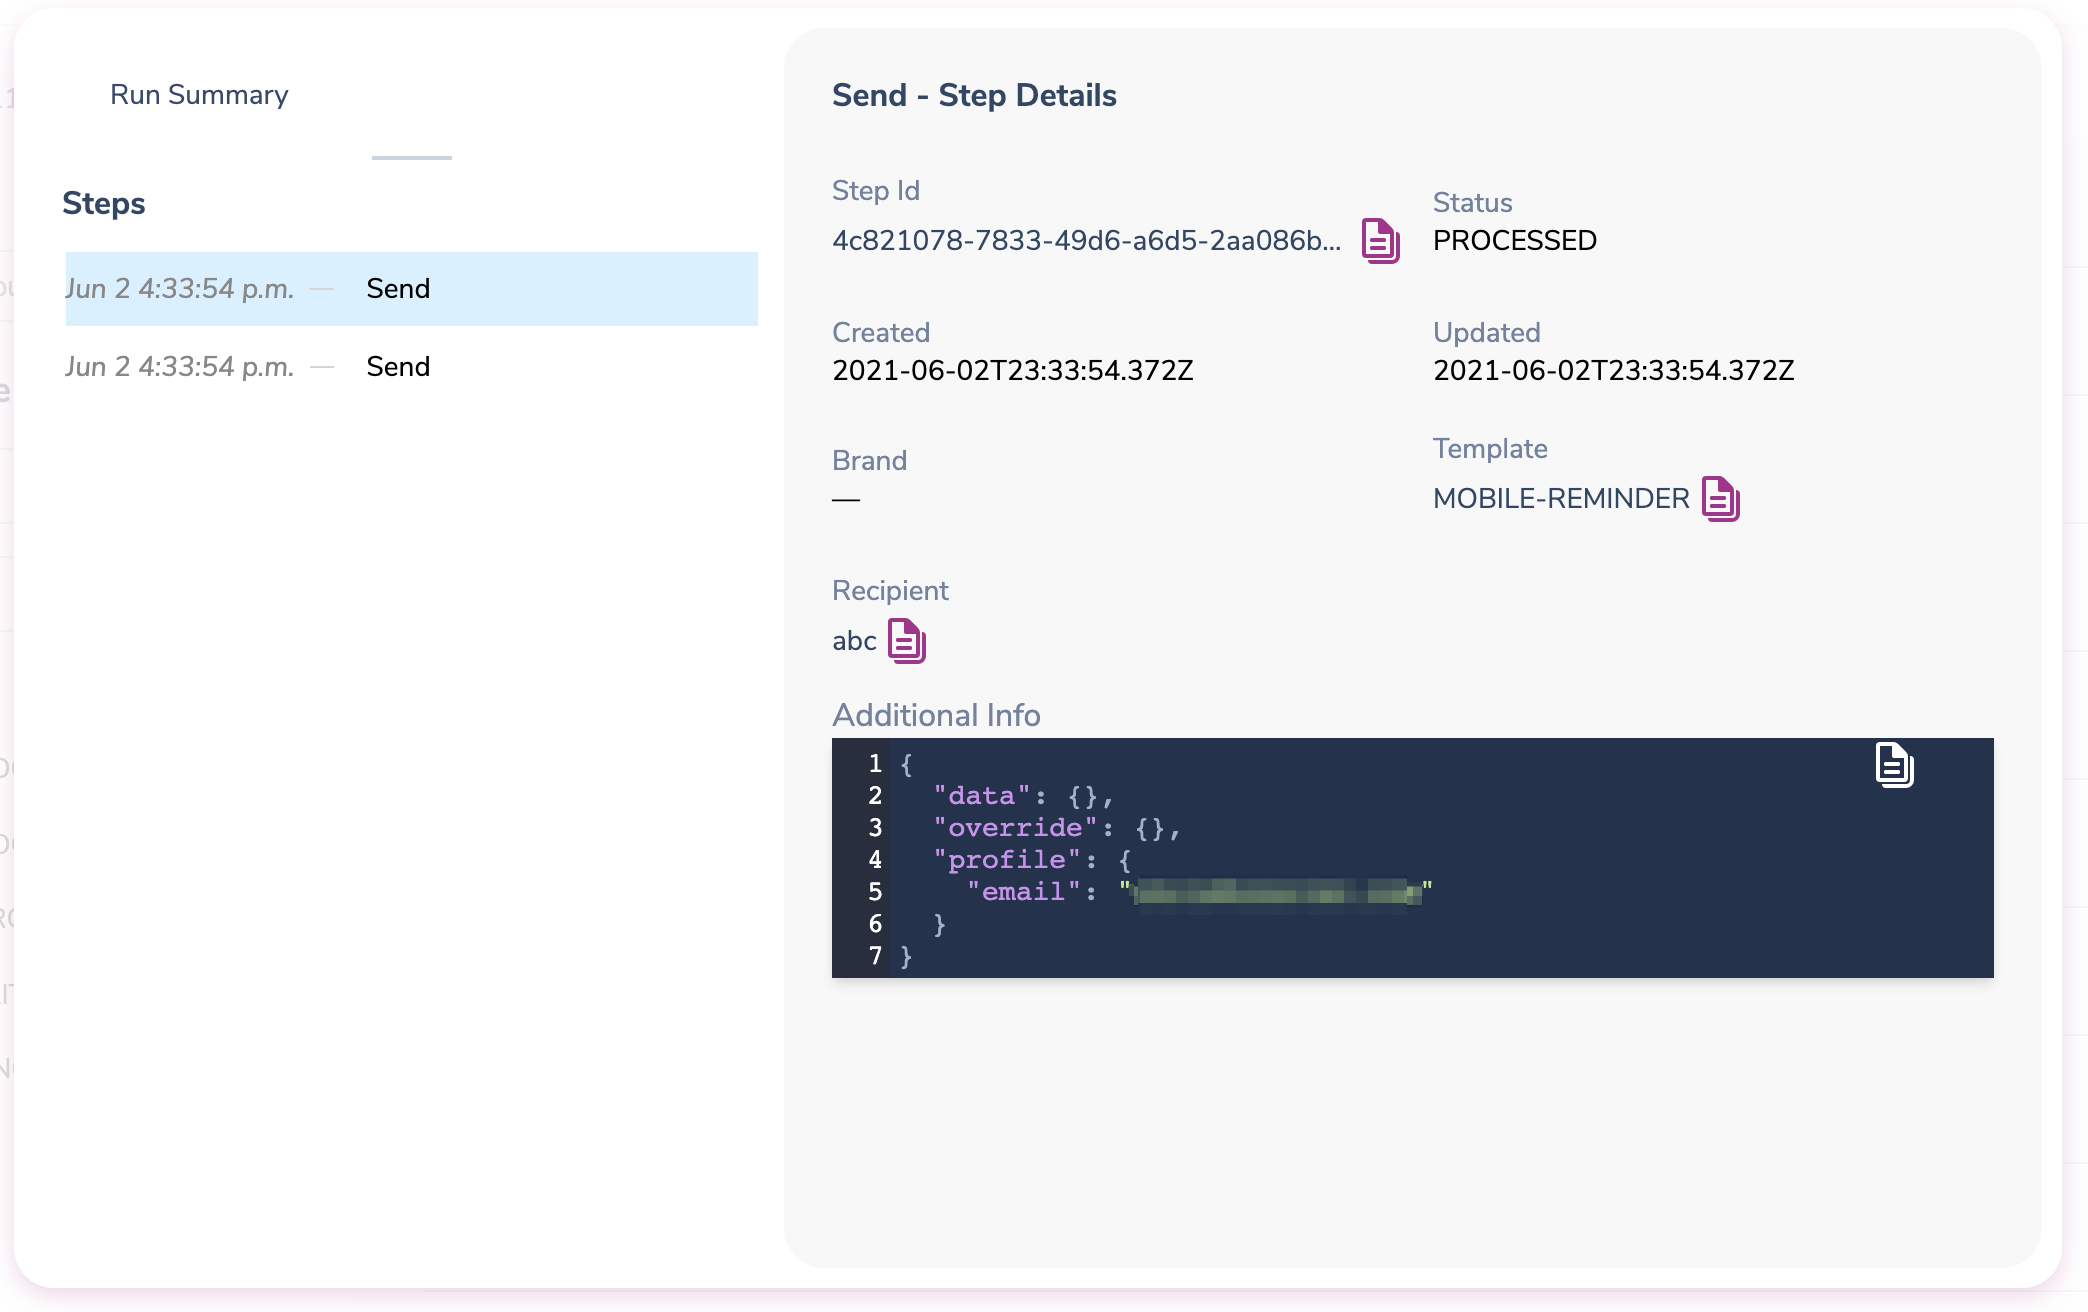Click the "profile" key in JSON
Image resolution: width=2088 pixels, height=1312 pixels.
click(1006, 860)
